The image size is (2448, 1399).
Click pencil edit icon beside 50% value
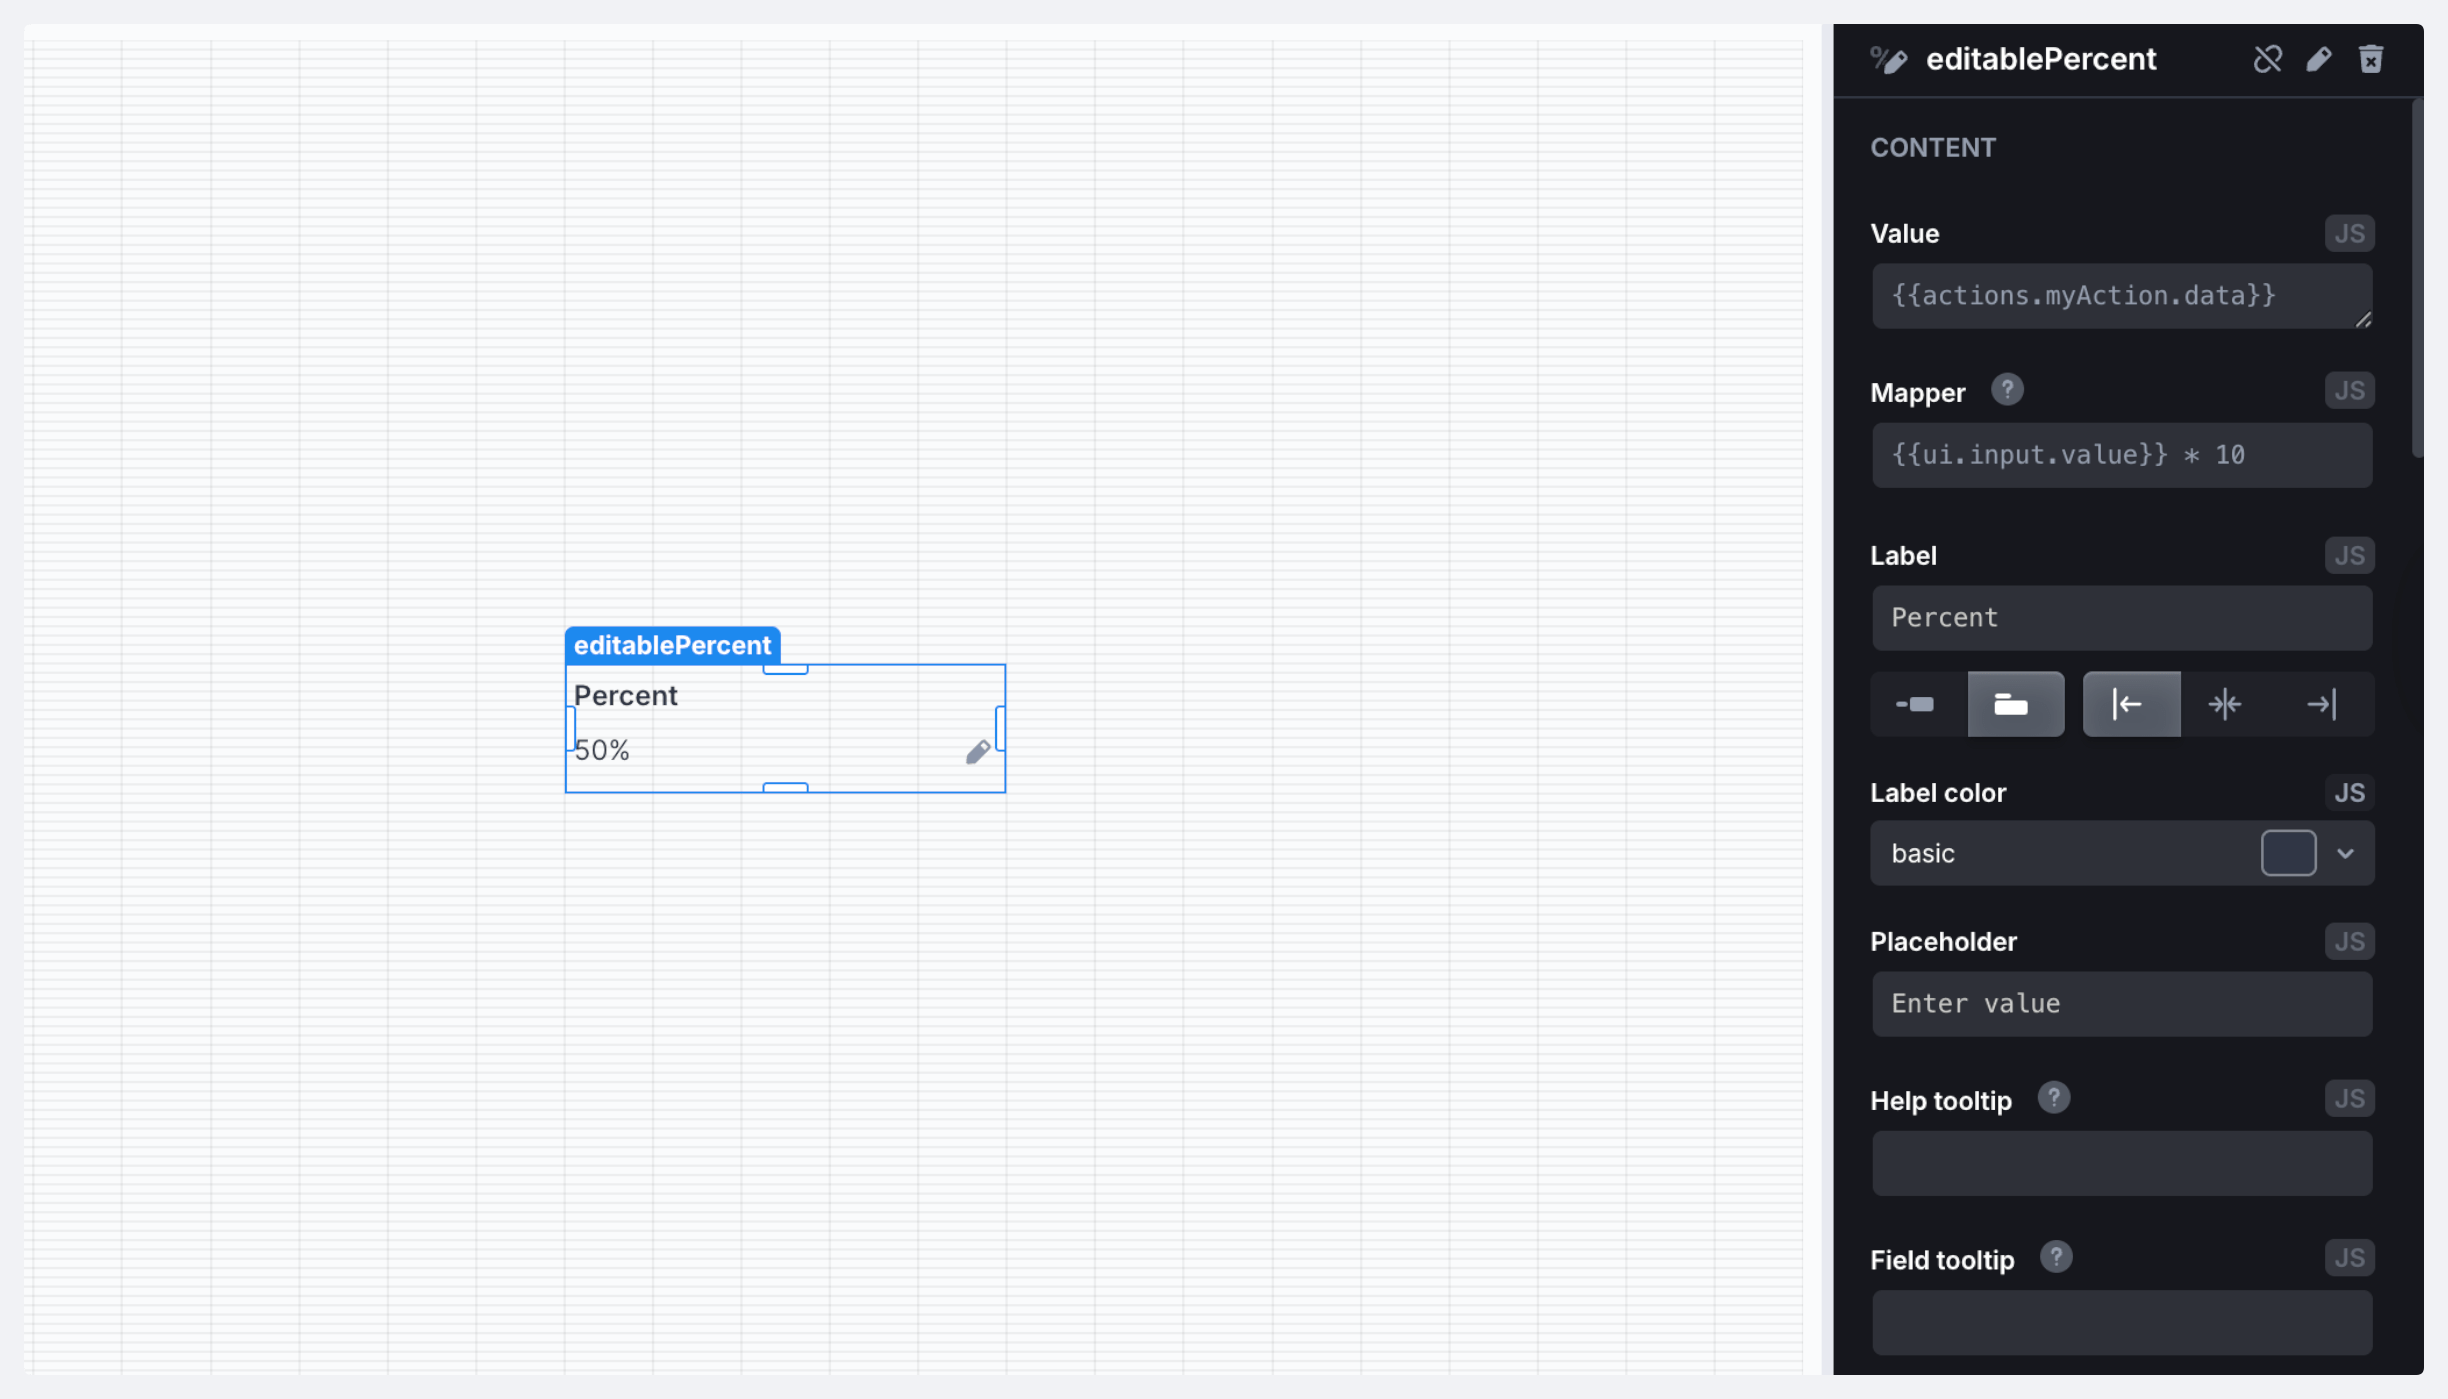pyautogui.click(x=977, y=752)
